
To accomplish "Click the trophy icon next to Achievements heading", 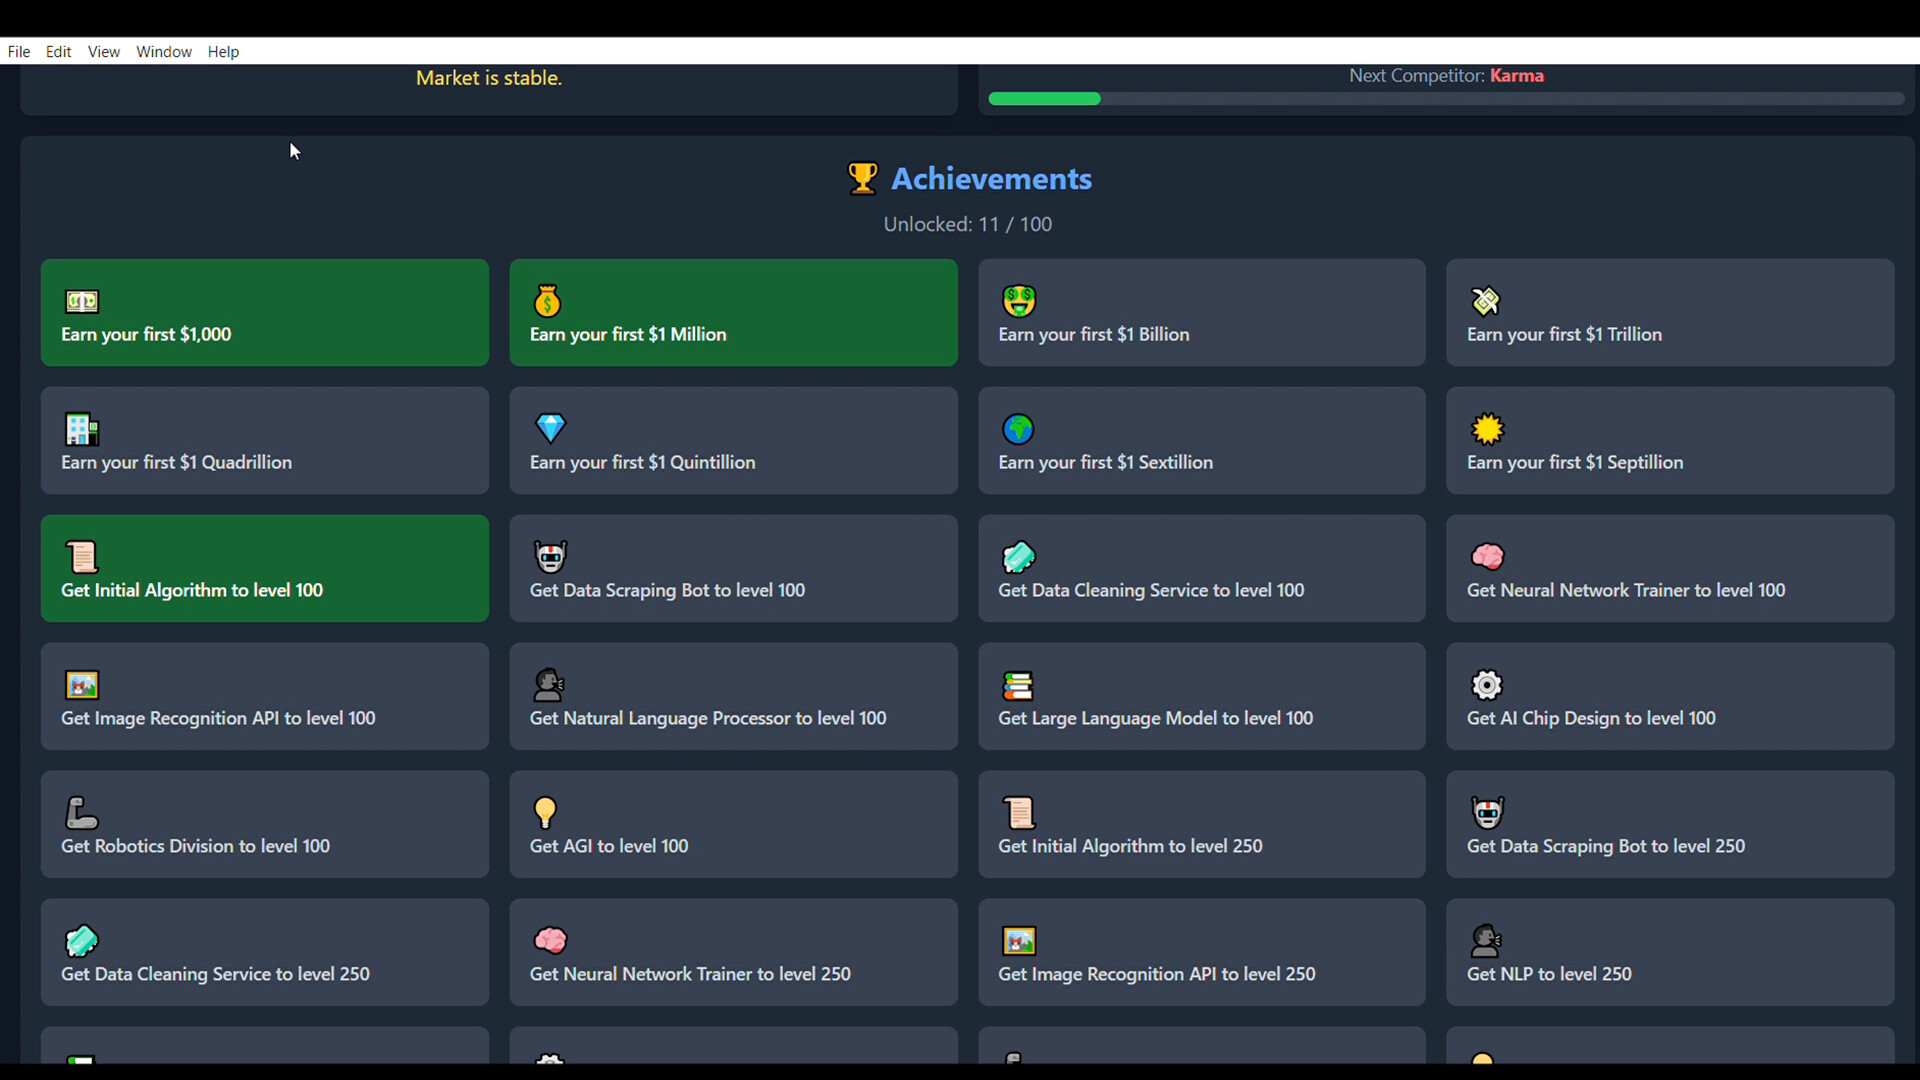I will [x=862, y=178].
